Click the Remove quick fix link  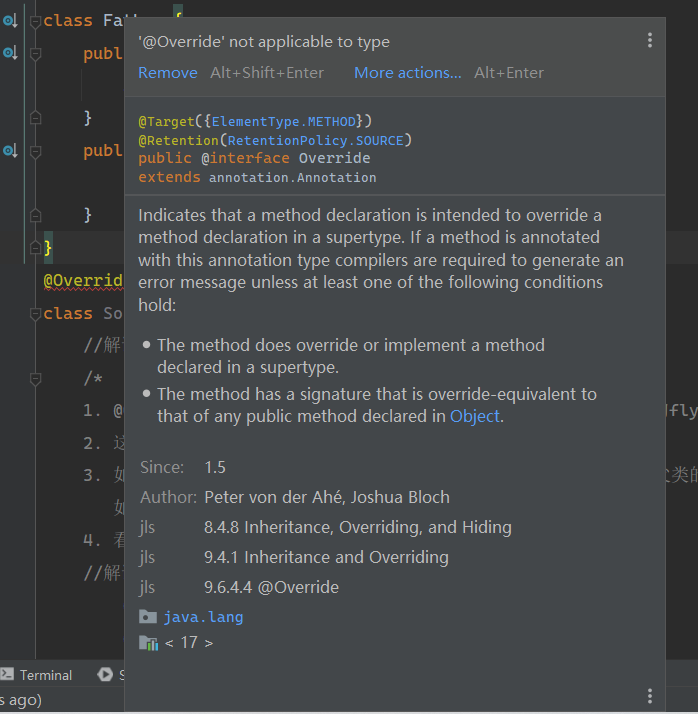[168, 73]
